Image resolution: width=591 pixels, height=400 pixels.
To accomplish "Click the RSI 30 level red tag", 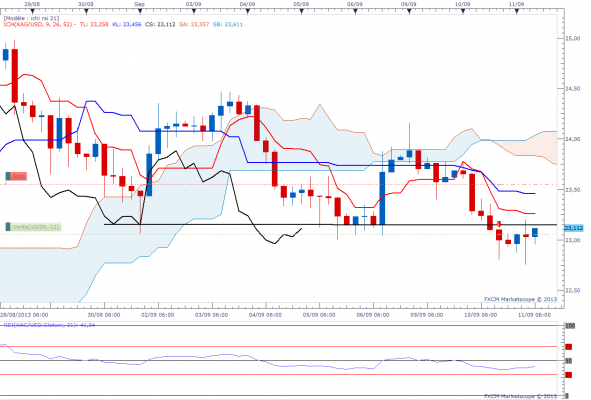I will point(568,375).
